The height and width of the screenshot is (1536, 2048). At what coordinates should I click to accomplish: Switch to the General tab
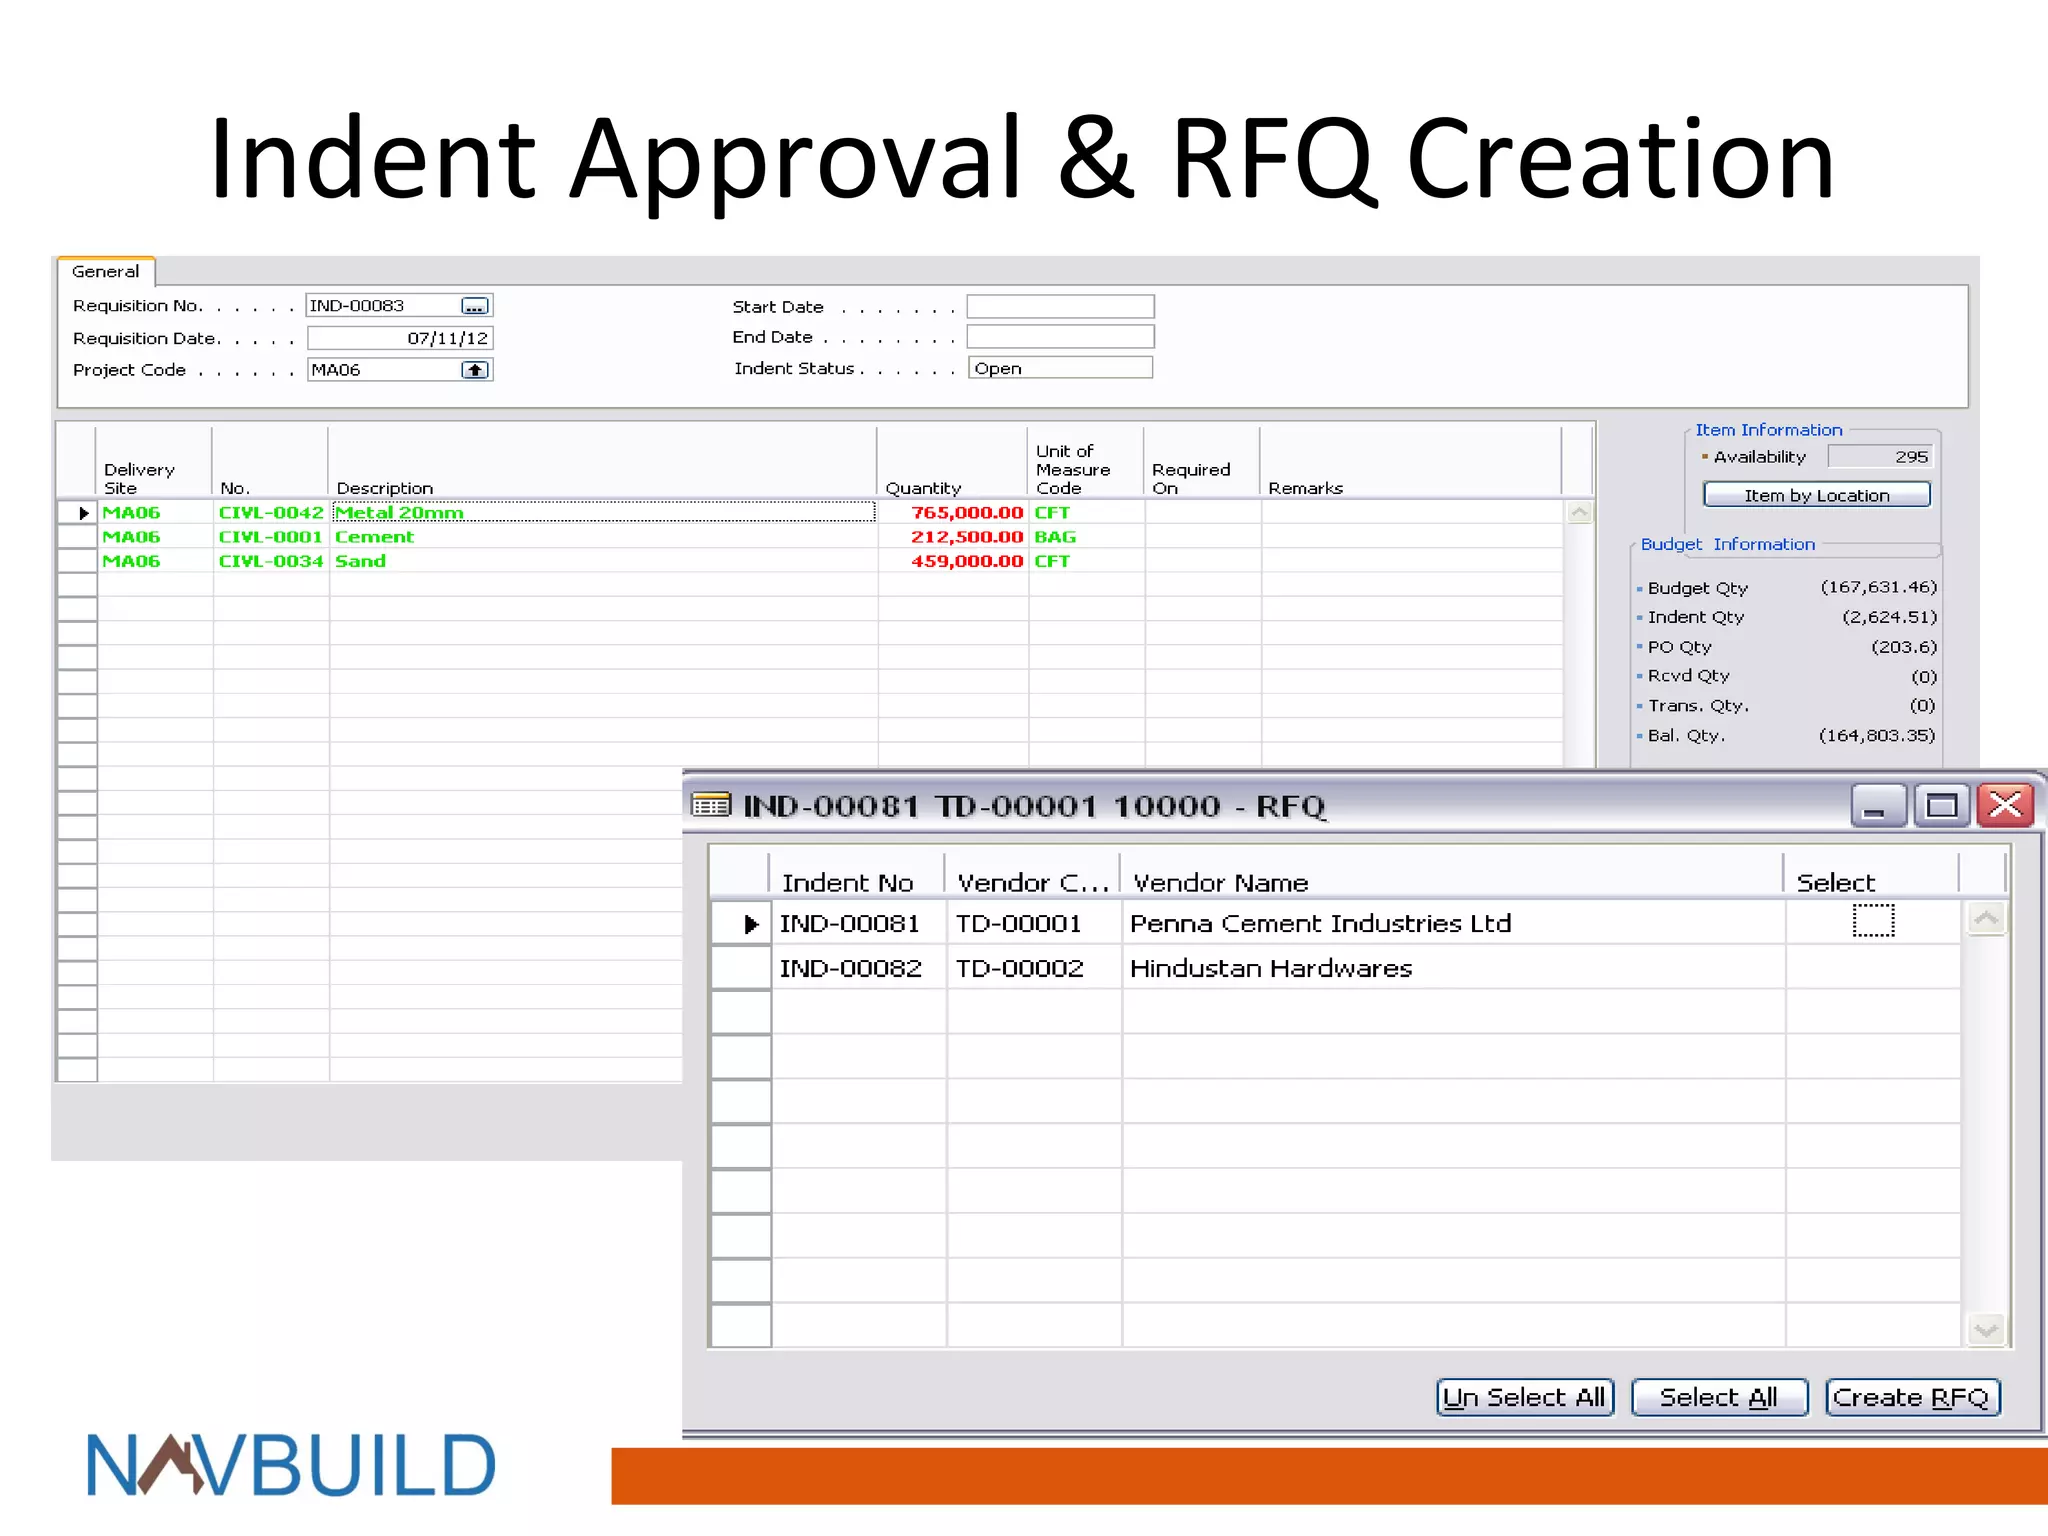(106, 271)
